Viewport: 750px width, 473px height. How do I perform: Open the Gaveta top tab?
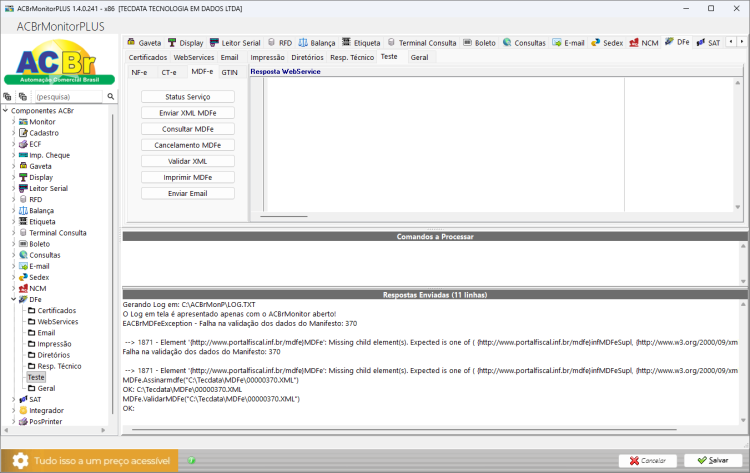[x=144, y=43]
